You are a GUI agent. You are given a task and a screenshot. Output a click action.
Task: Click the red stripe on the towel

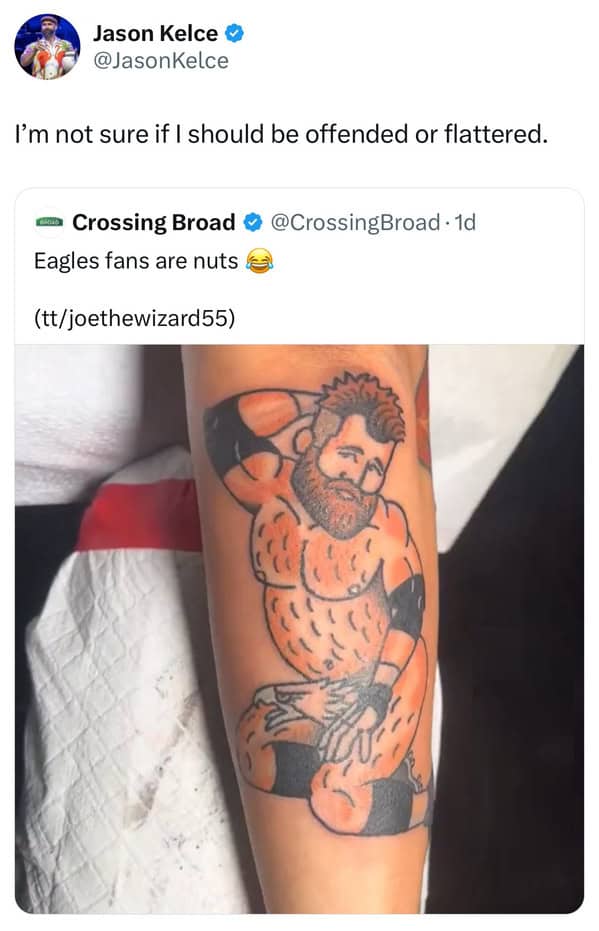tap(140, 515)
